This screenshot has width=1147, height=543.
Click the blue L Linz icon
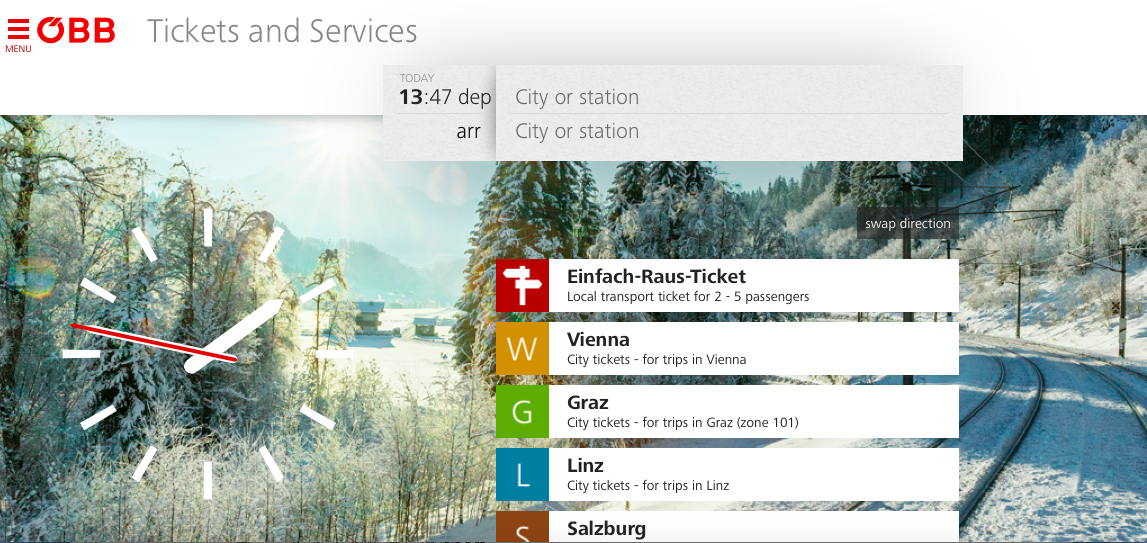522,475
